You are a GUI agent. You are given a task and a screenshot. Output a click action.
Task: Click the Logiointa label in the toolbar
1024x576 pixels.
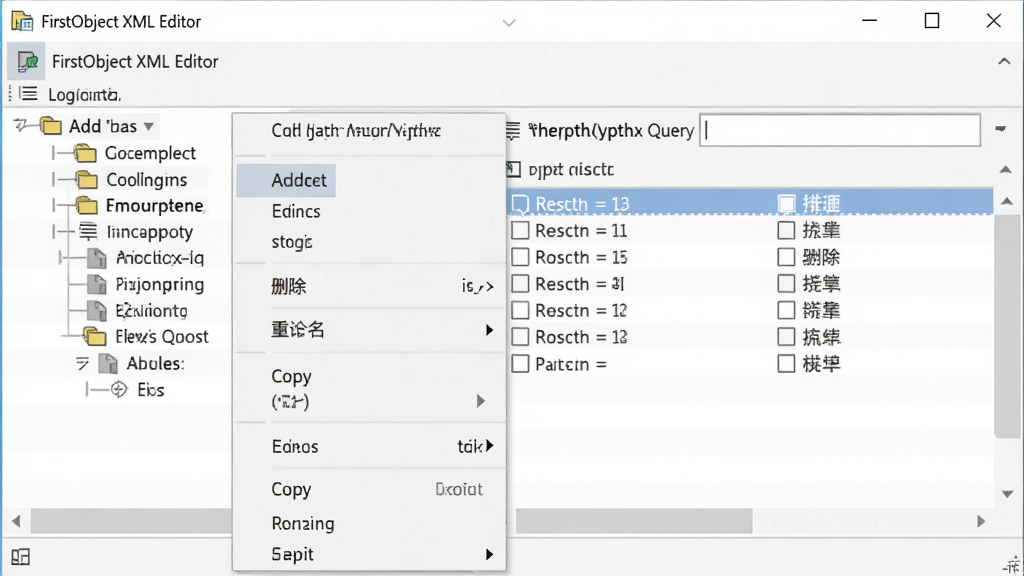pos(84,95)
